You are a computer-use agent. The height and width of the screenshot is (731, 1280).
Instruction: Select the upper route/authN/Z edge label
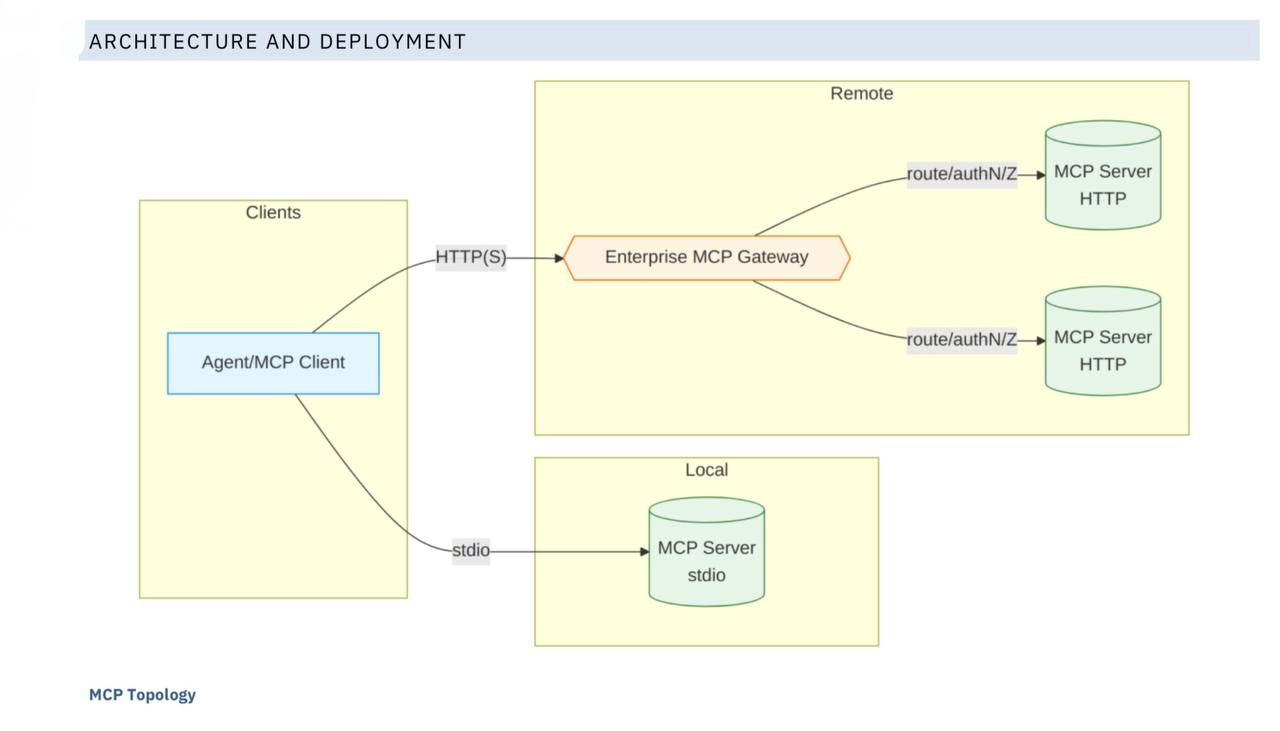(962, 175)
